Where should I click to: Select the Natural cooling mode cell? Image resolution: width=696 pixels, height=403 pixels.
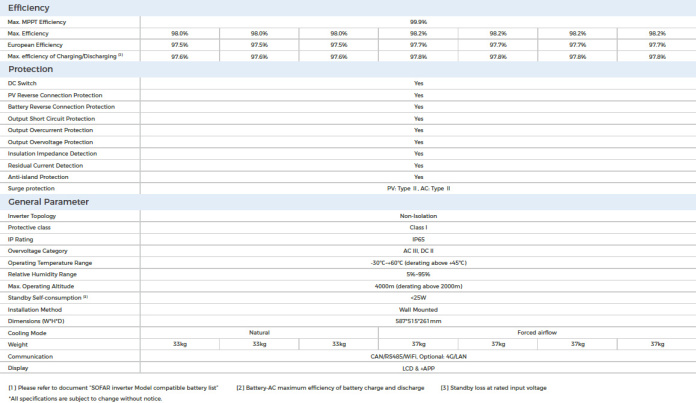(x=259, y=332)
